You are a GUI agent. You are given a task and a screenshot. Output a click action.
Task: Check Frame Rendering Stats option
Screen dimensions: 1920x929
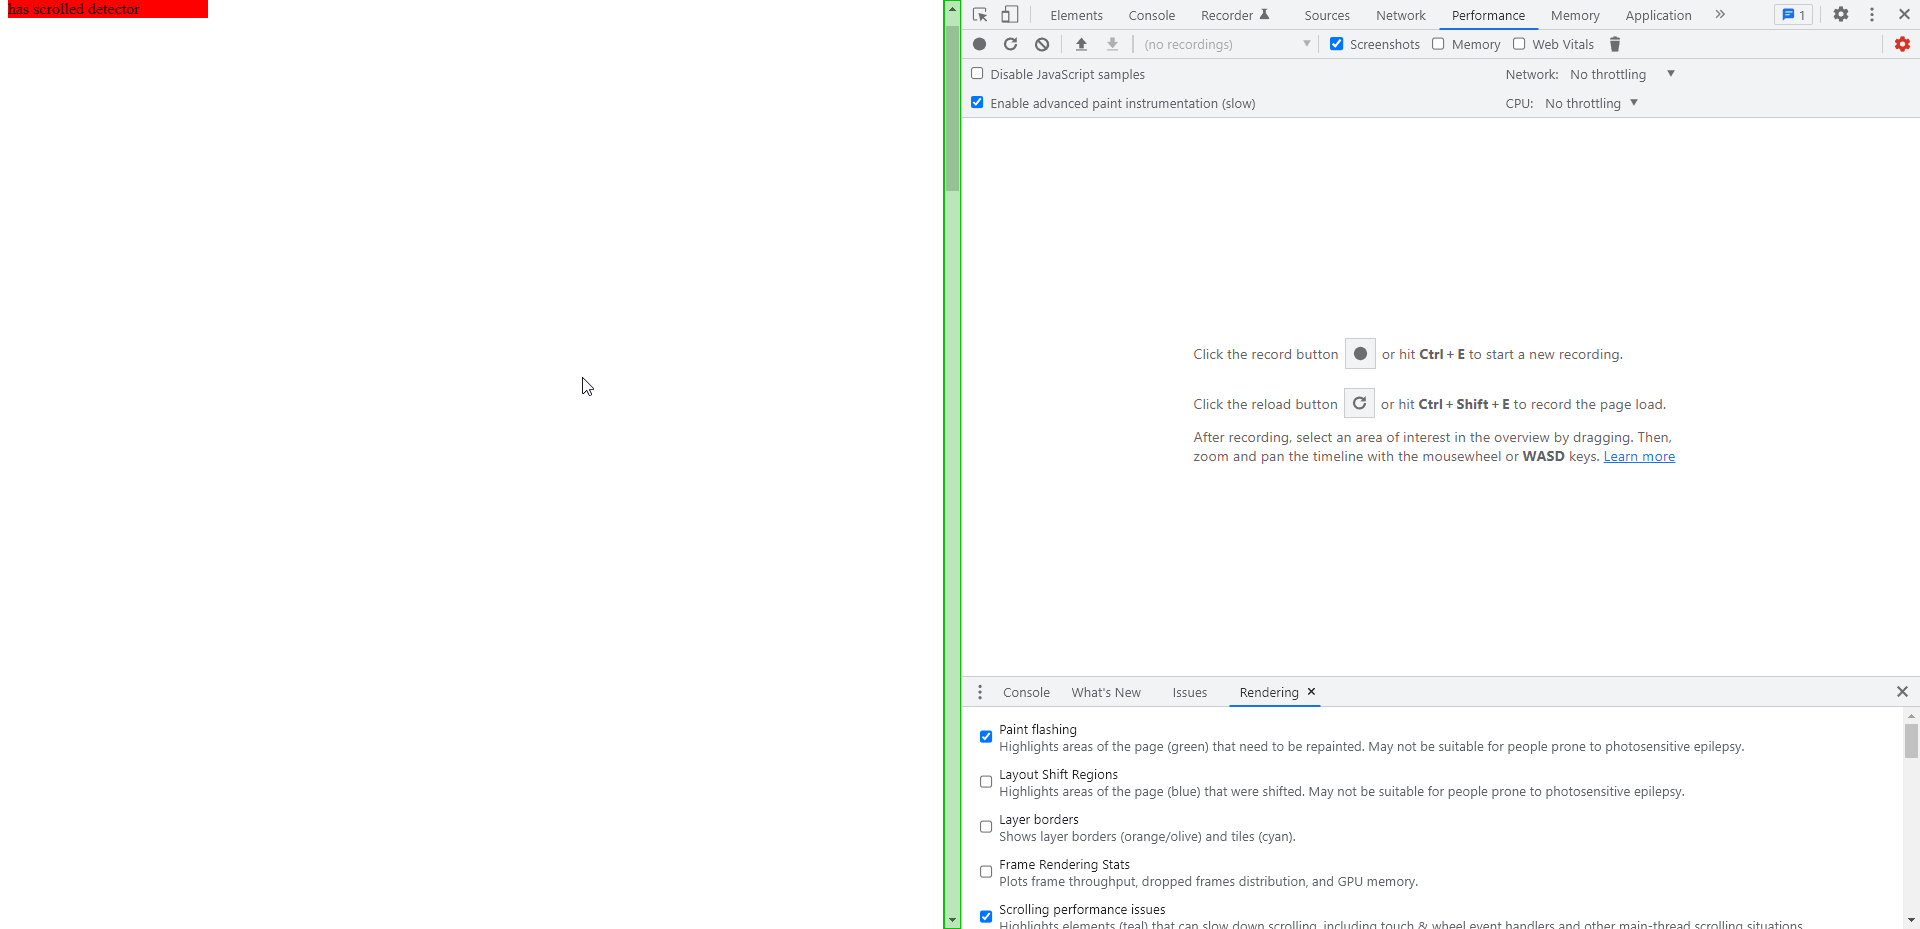986,872
